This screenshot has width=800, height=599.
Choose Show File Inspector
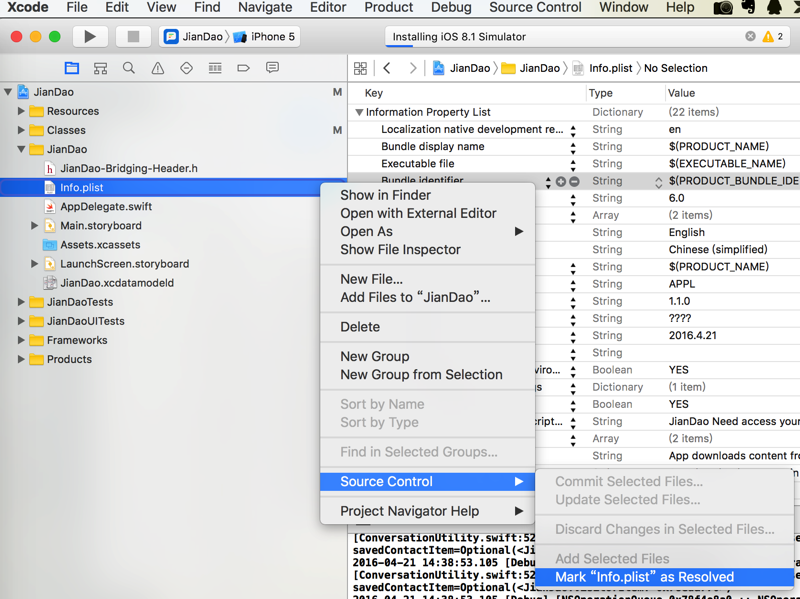pyautogui.click(x=428, y=249)
